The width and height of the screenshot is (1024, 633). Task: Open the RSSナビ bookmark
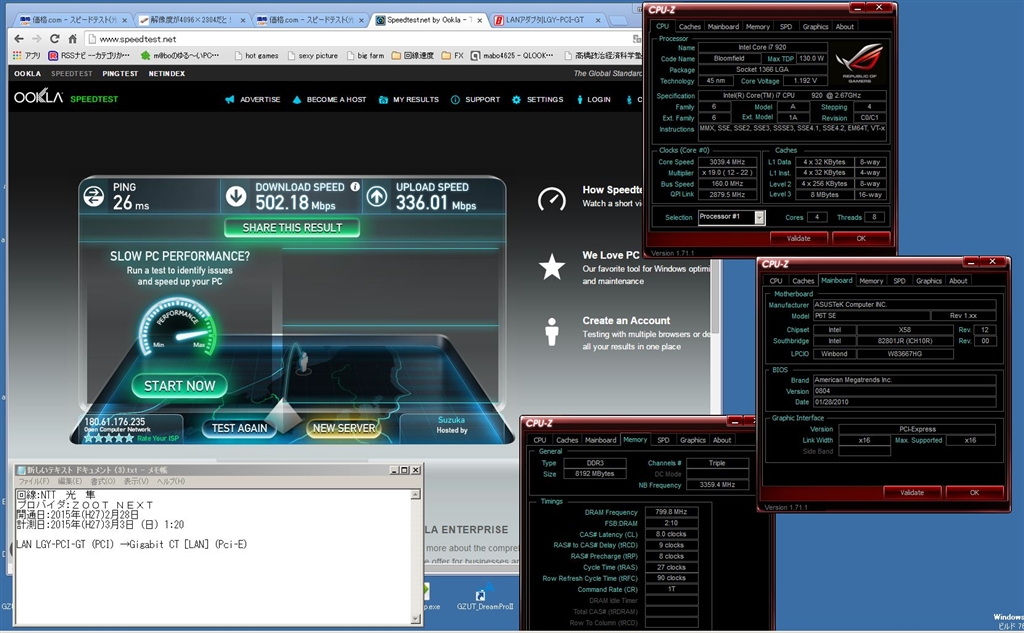pos(89,56)
